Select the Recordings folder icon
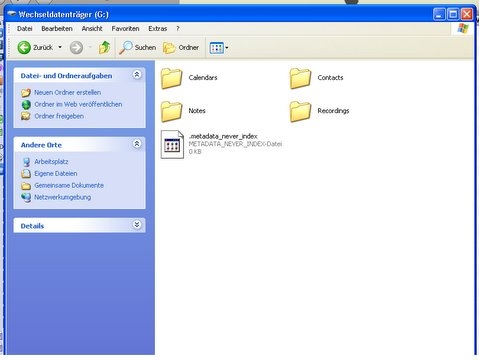479x361 pixels. click(300, 111)
